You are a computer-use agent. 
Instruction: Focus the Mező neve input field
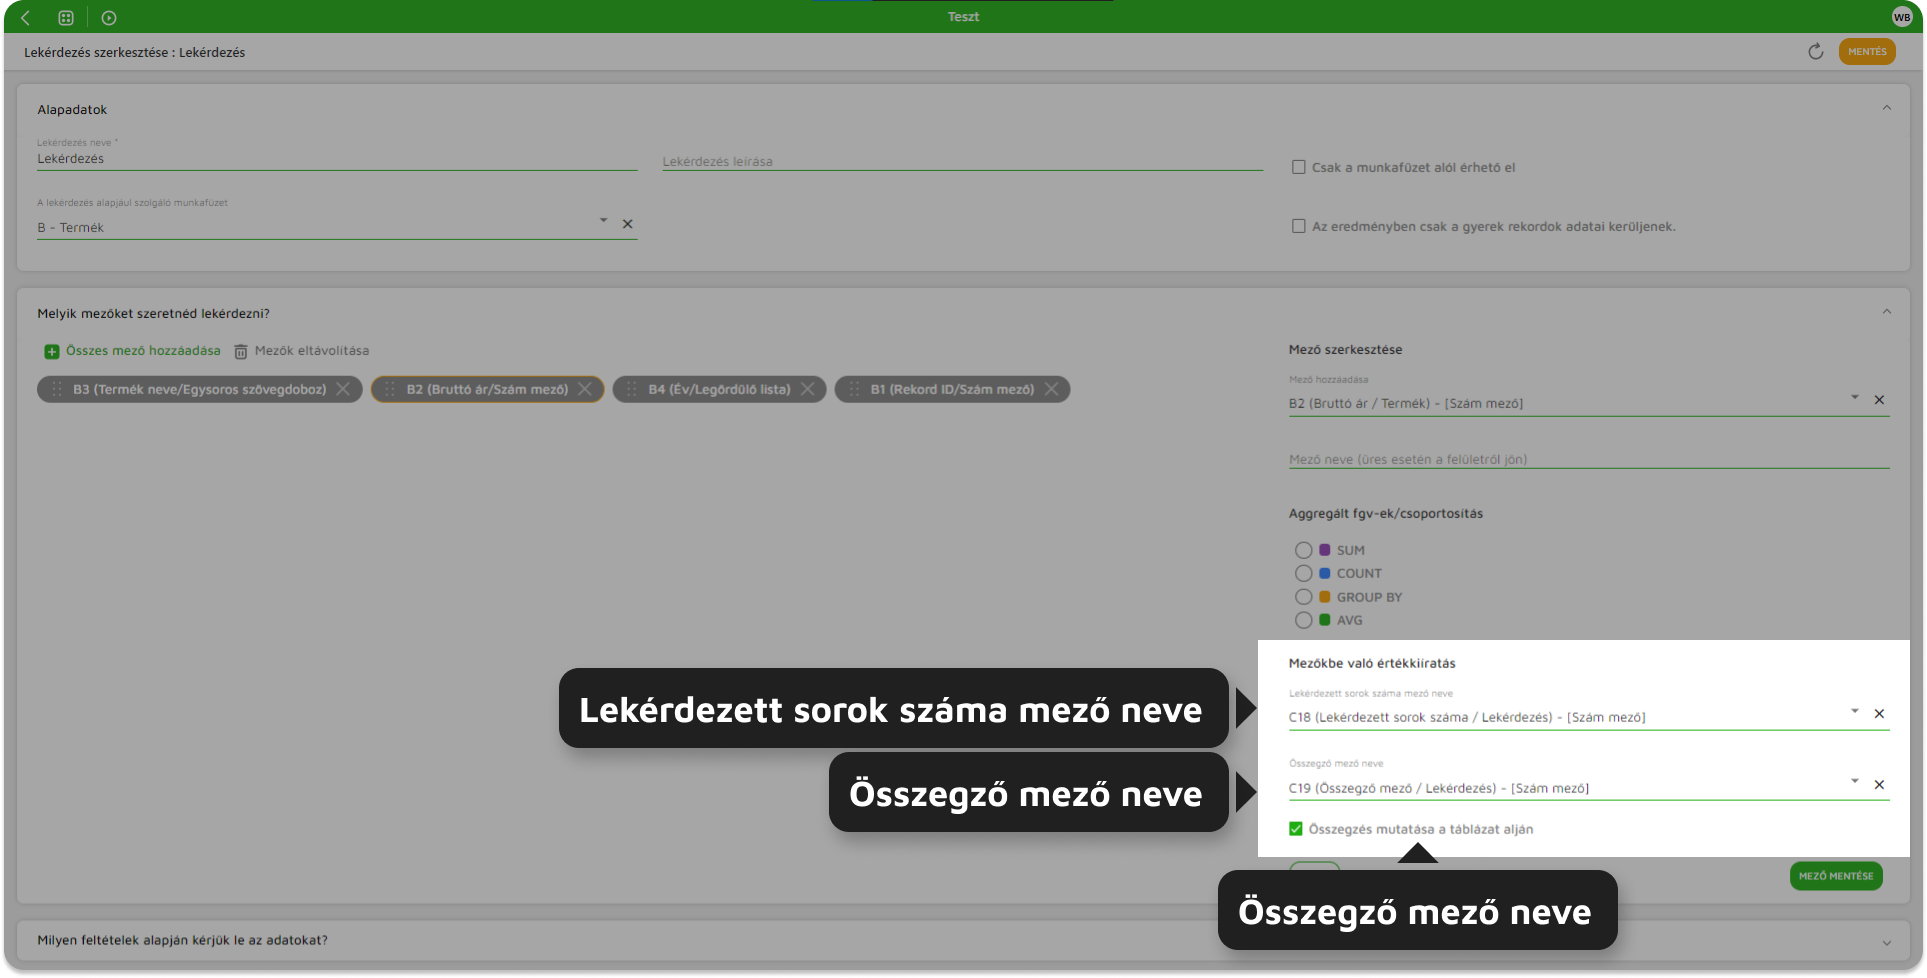(1589, 459)
